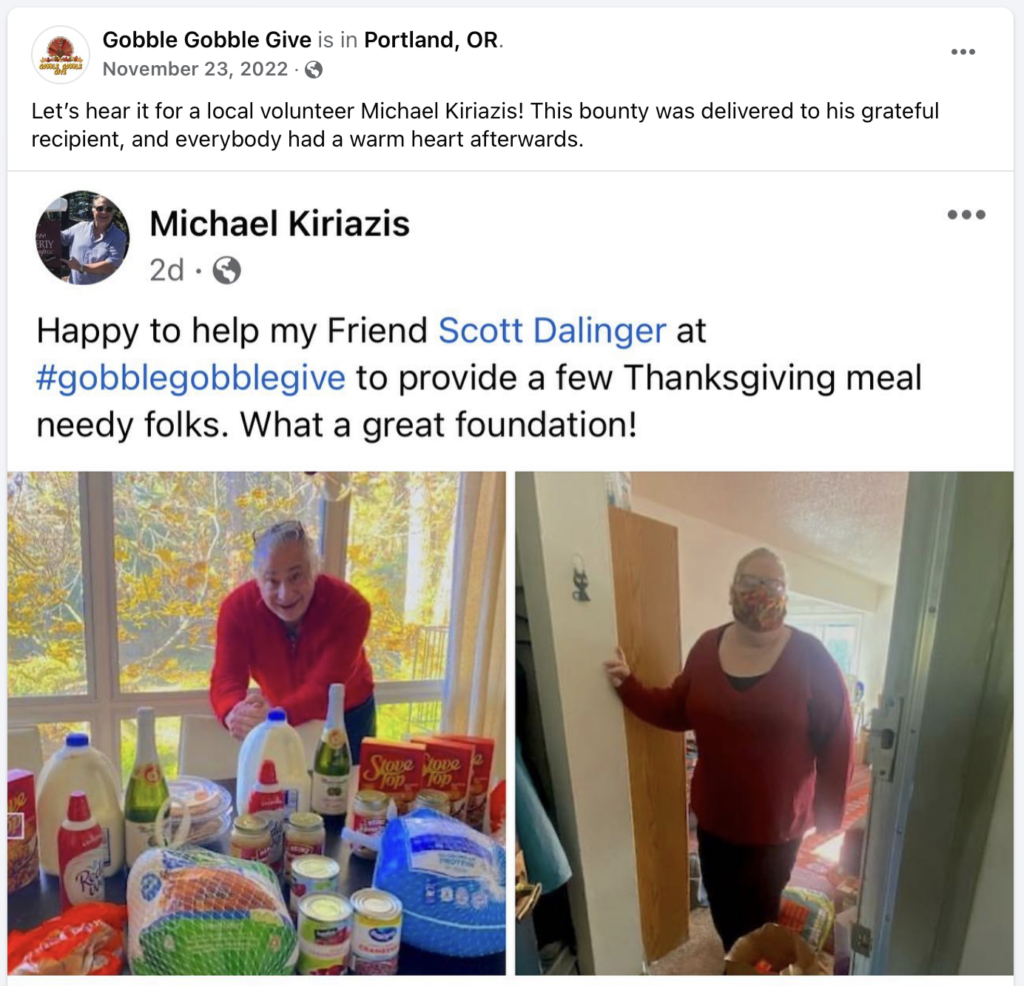This screenshot has width=1024, height=986.
Task: Open the Portland, OR location link
Action: coord(431,40)
